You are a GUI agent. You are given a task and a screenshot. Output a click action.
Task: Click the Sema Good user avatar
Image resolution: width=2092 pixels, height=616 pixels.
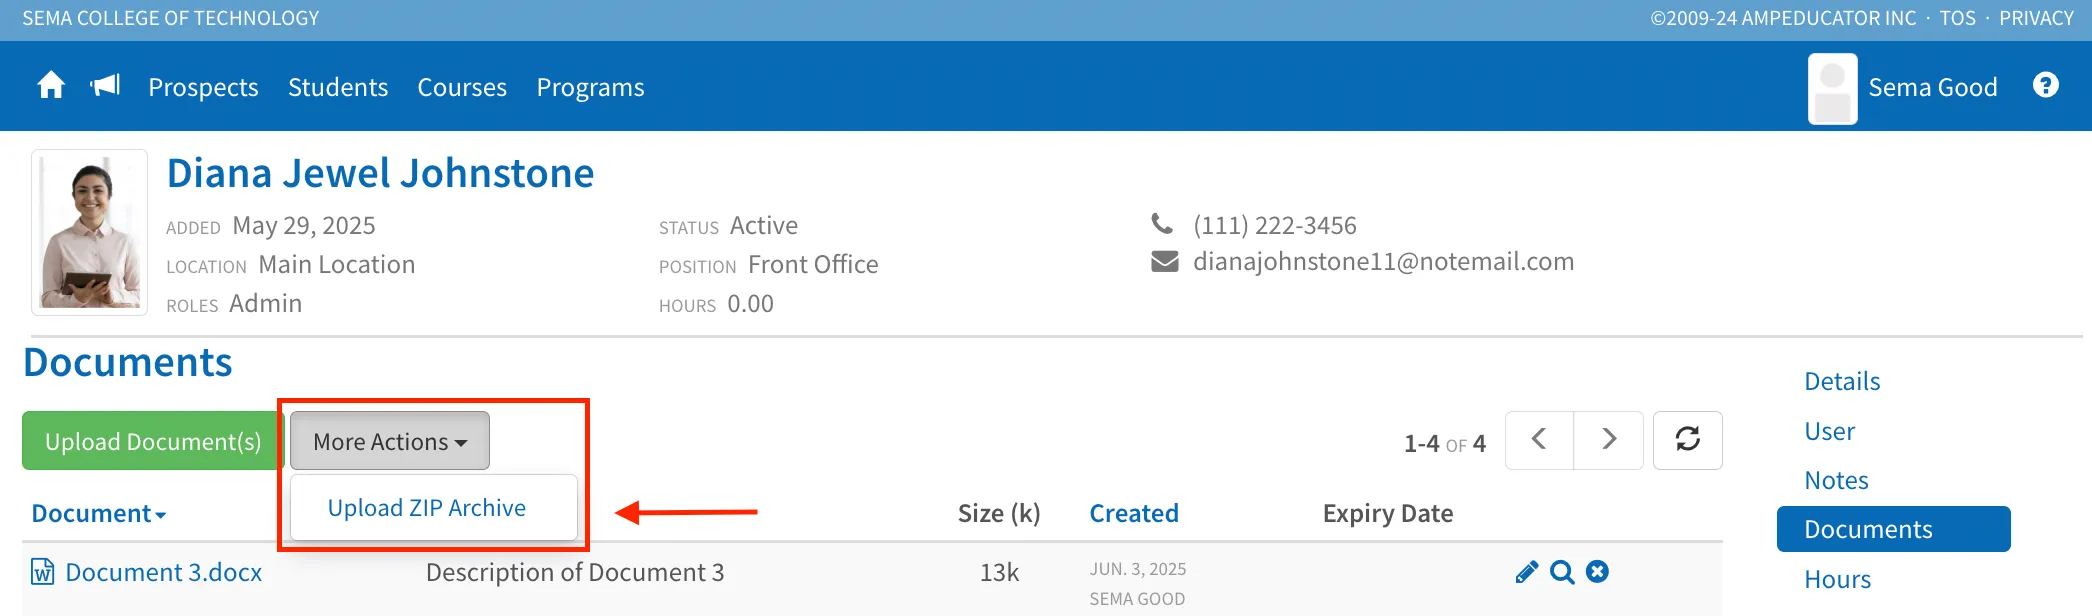click(1832, 89)
